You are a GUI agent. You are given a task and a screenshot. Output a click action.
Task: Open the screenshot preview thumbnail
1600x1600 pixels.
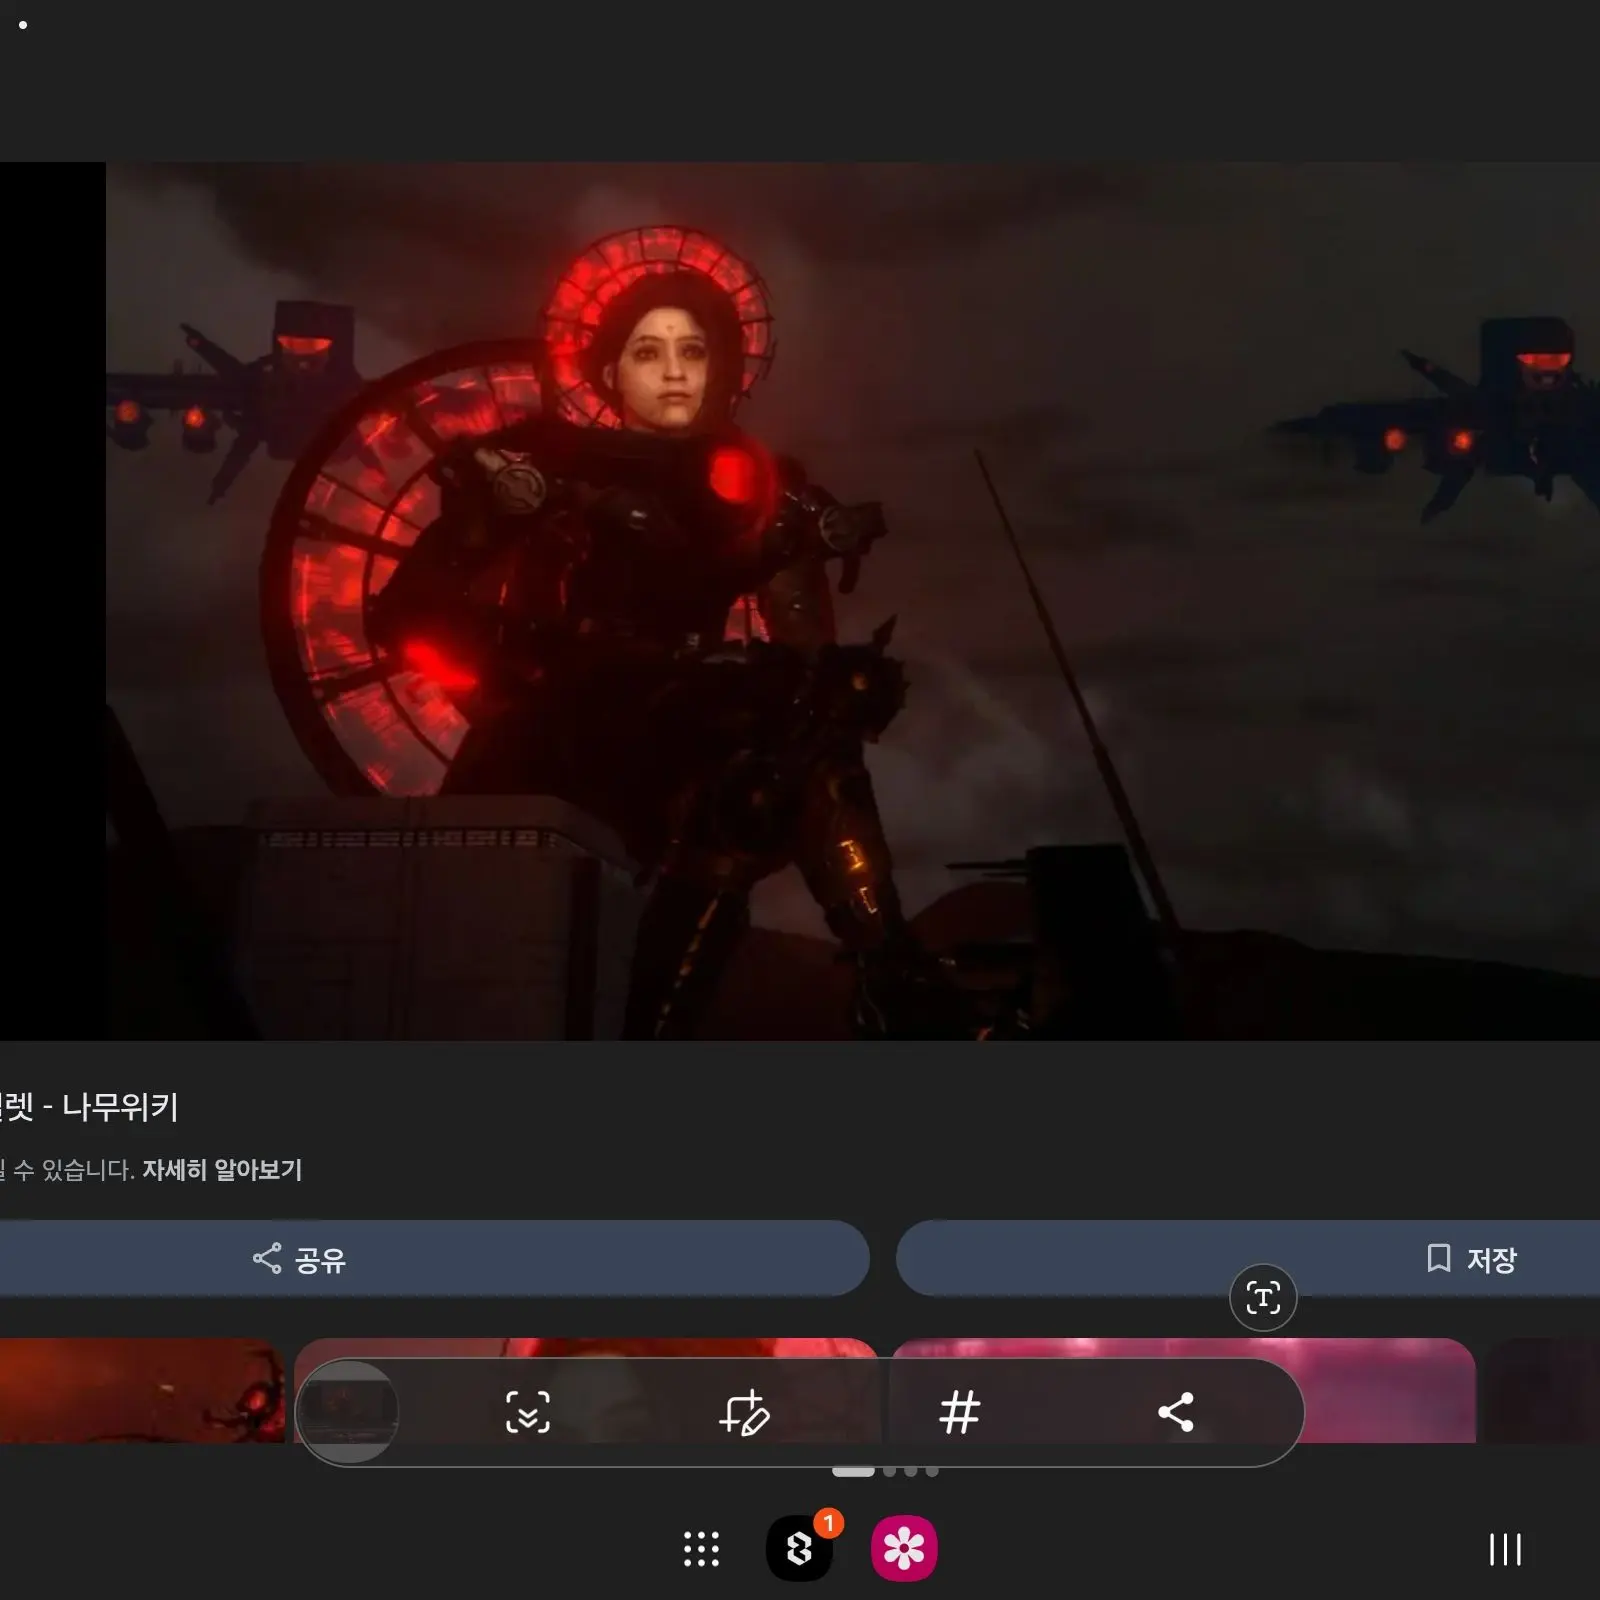click(348, 1412)
